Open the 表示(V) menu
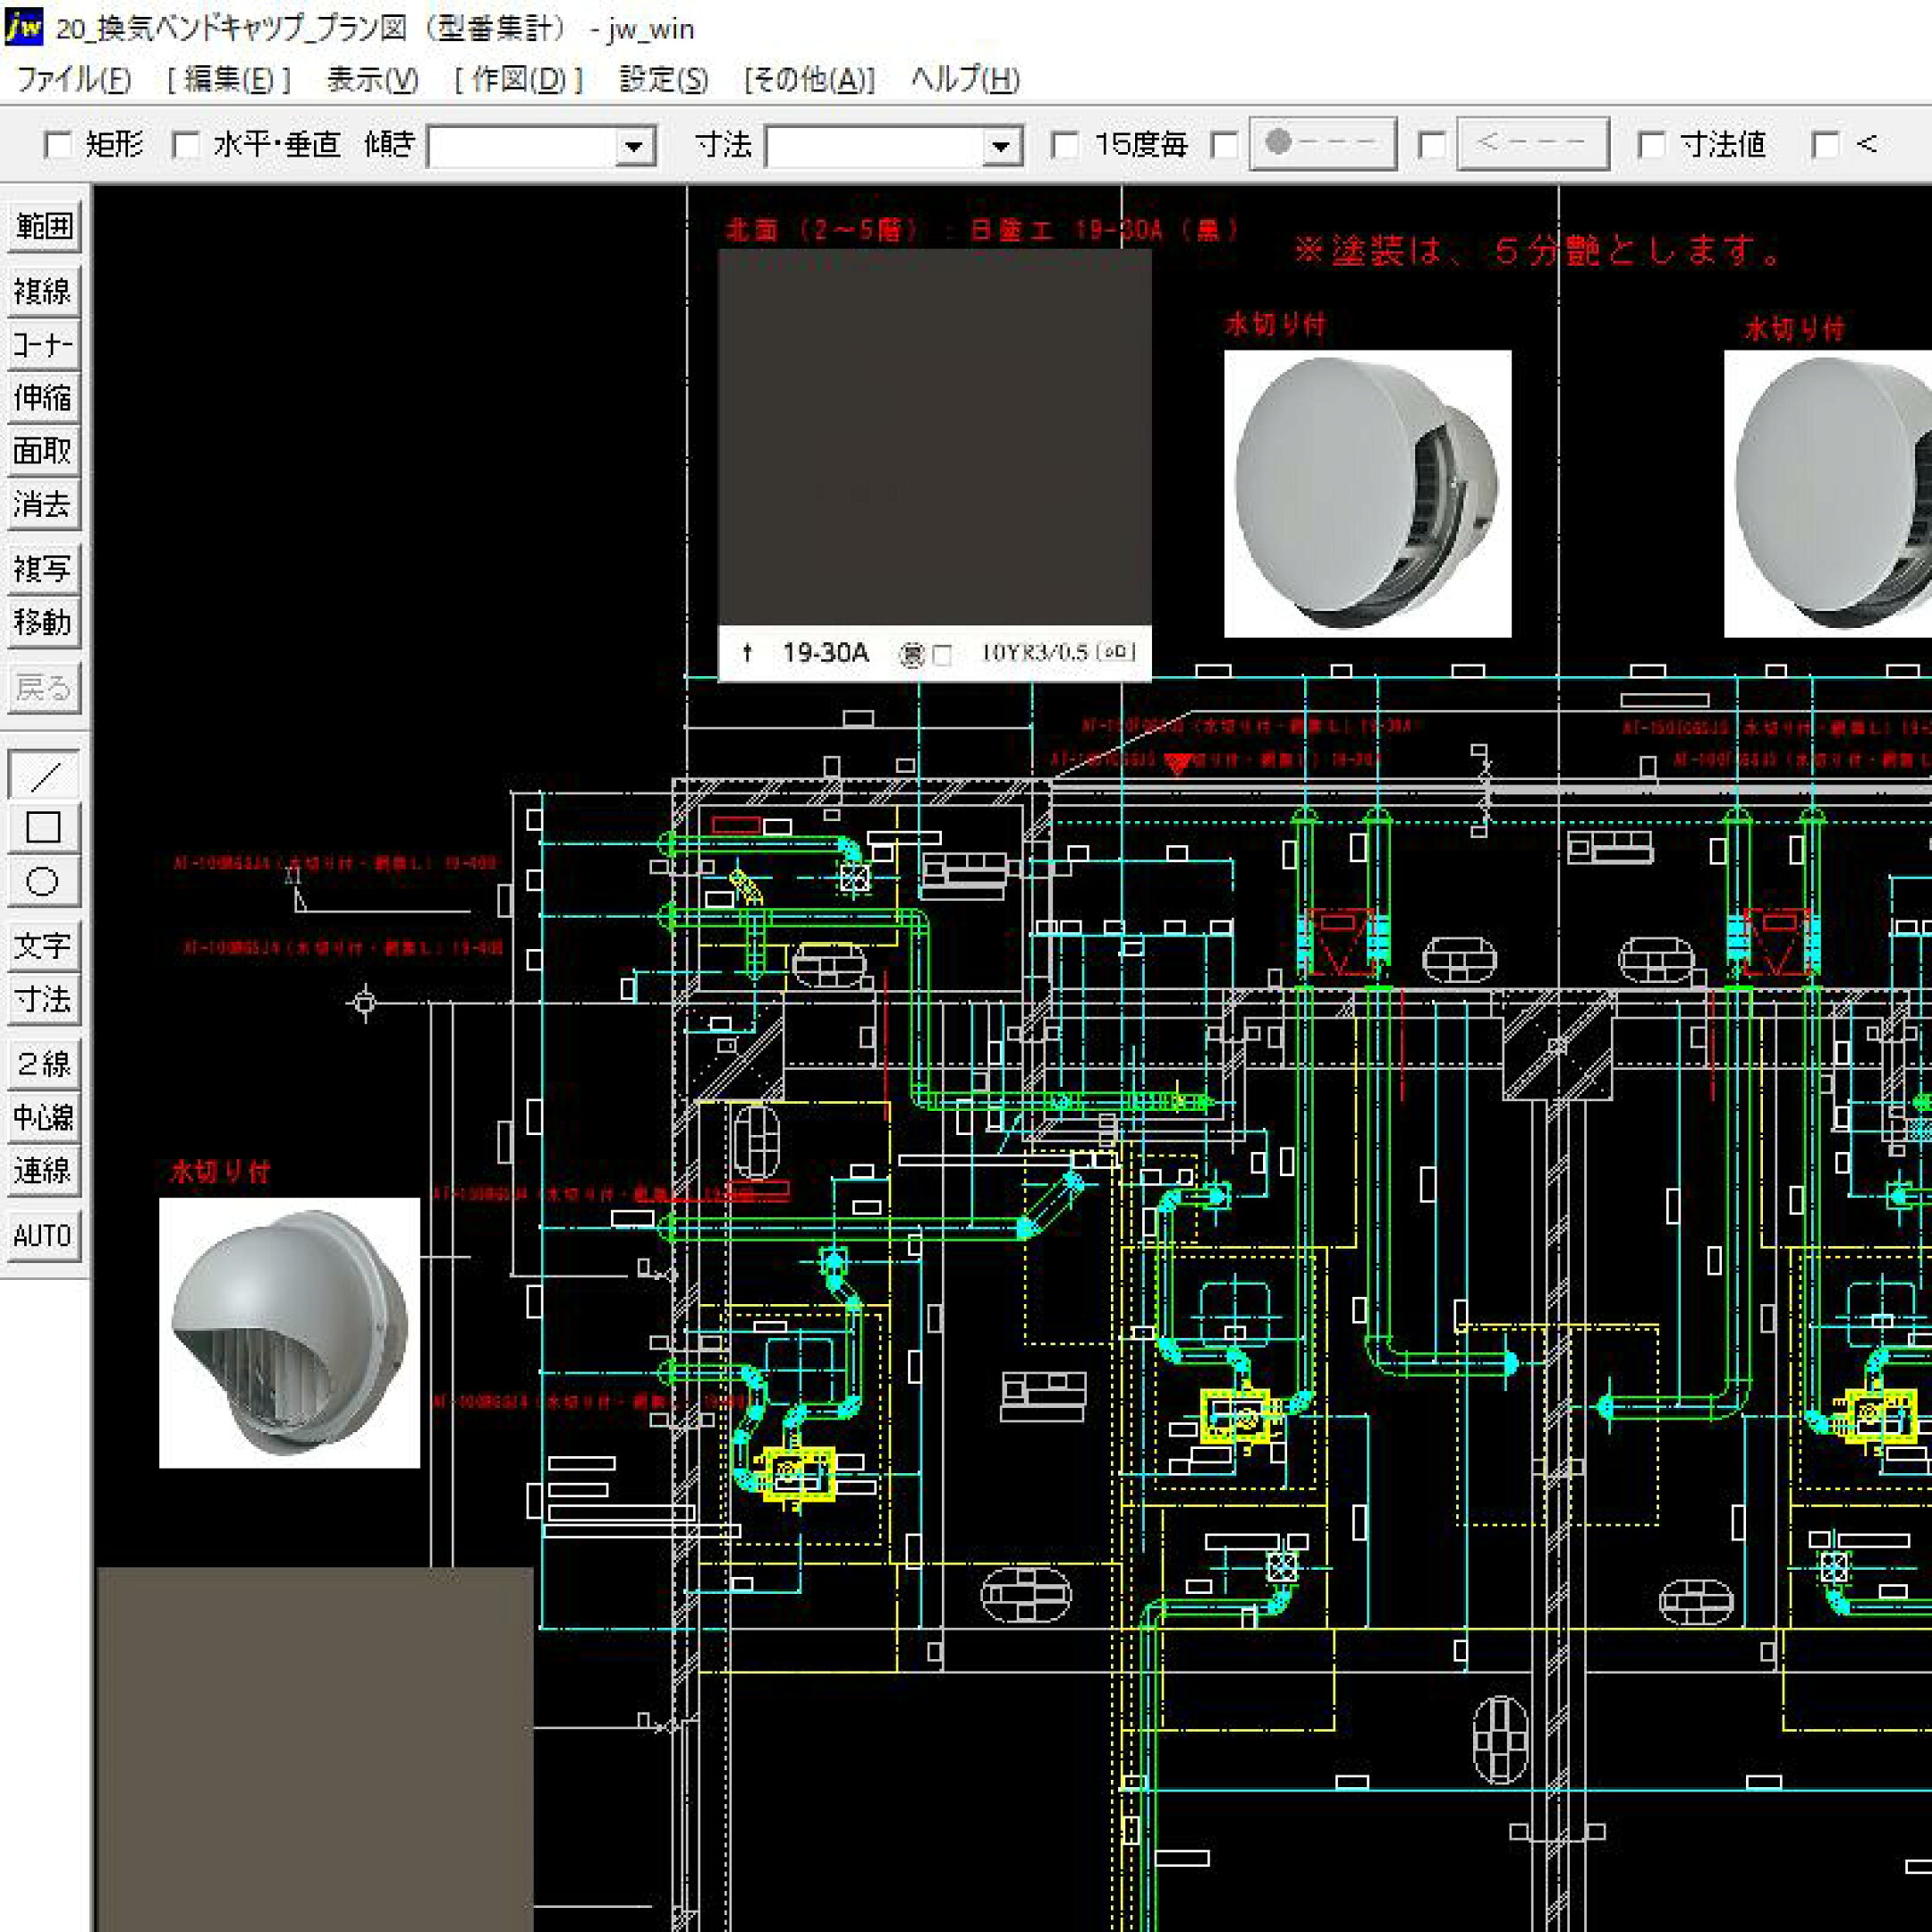 369,81
